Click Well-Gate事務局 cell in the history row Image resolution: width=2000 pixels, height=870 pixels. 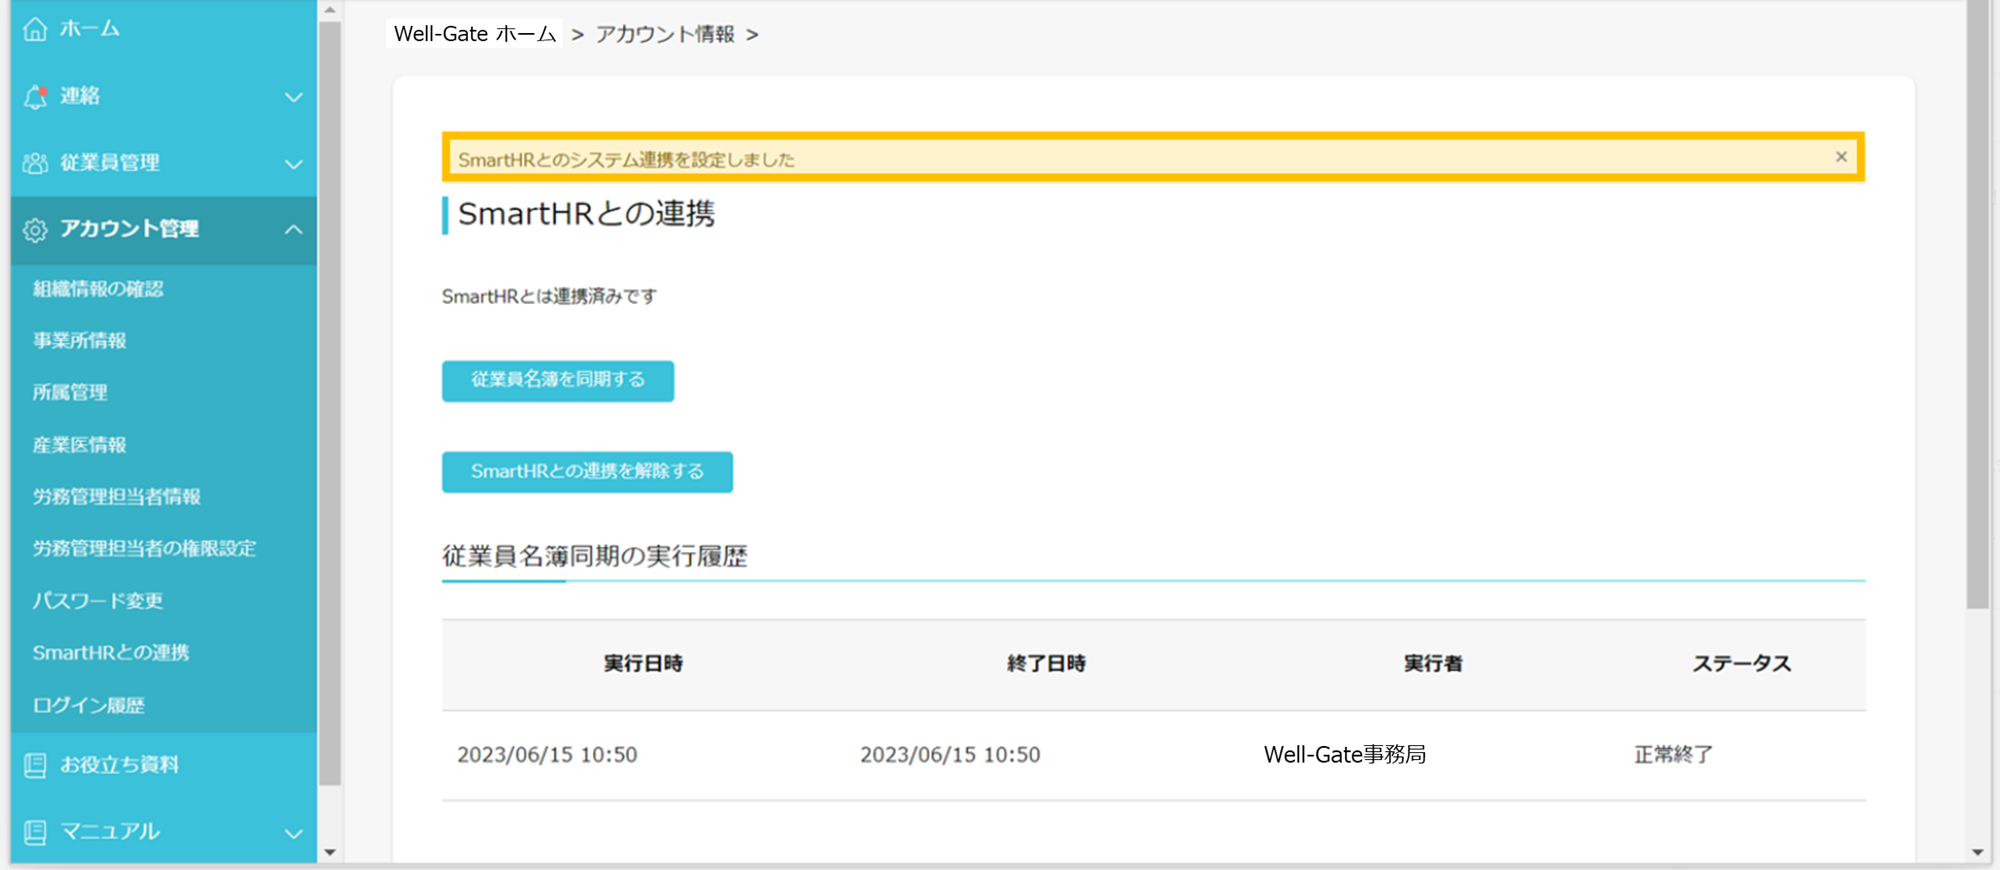1345,755
